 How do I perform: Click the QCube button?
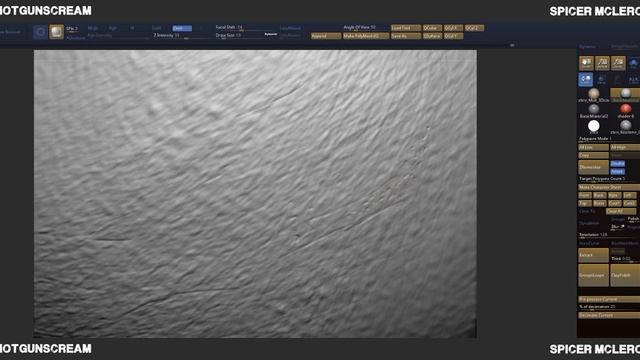pos(432,28)
